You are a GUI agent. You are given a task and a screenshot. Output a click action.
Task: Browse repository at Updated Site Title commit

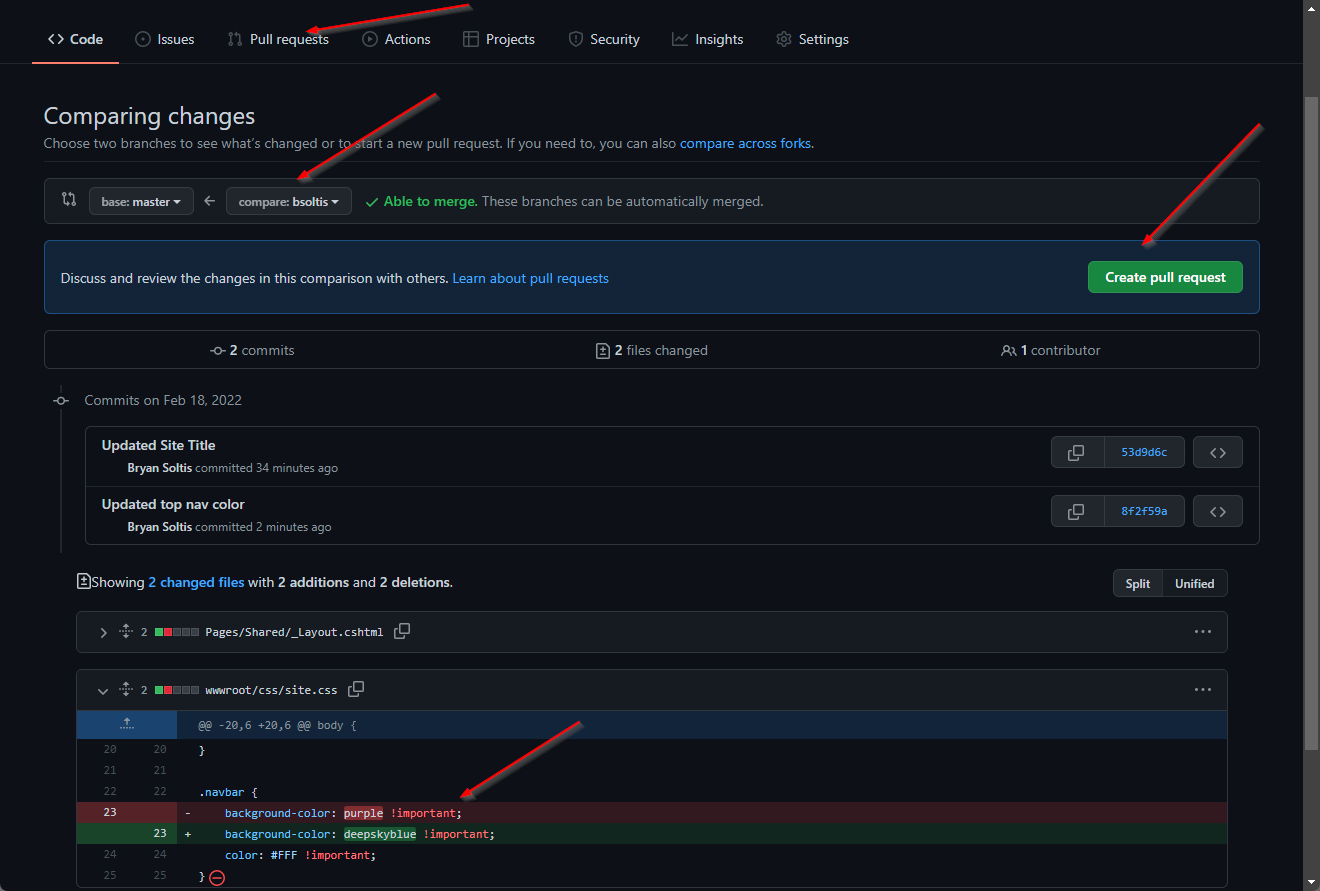click(x=1217, y=452)
